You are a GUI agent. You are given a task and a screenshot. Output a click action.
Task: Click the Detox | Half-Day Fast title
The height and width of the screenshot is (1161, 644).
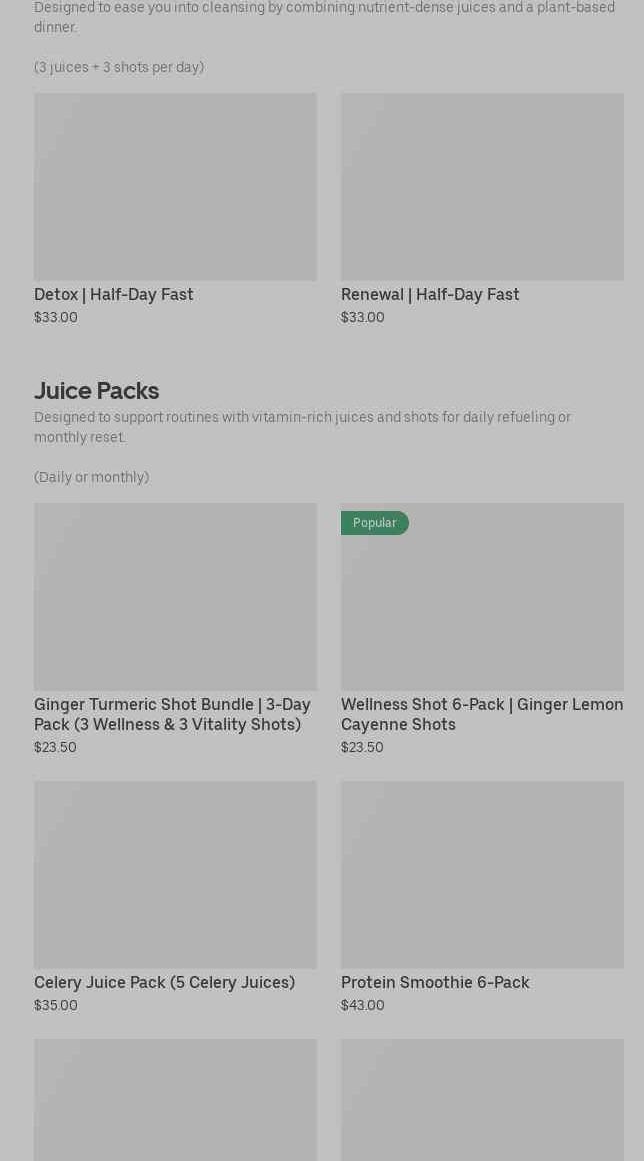[x=114, y=294]
